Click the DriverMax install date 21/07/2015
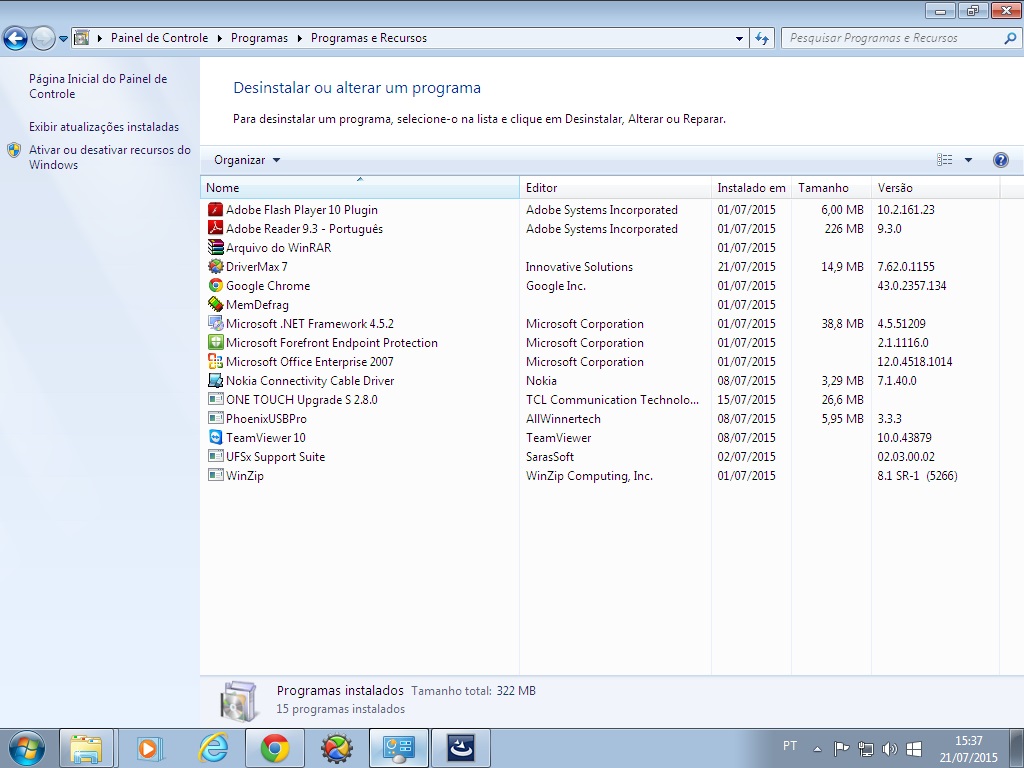The width and height of the screenshot is (1024, 768). coord(746,266)
